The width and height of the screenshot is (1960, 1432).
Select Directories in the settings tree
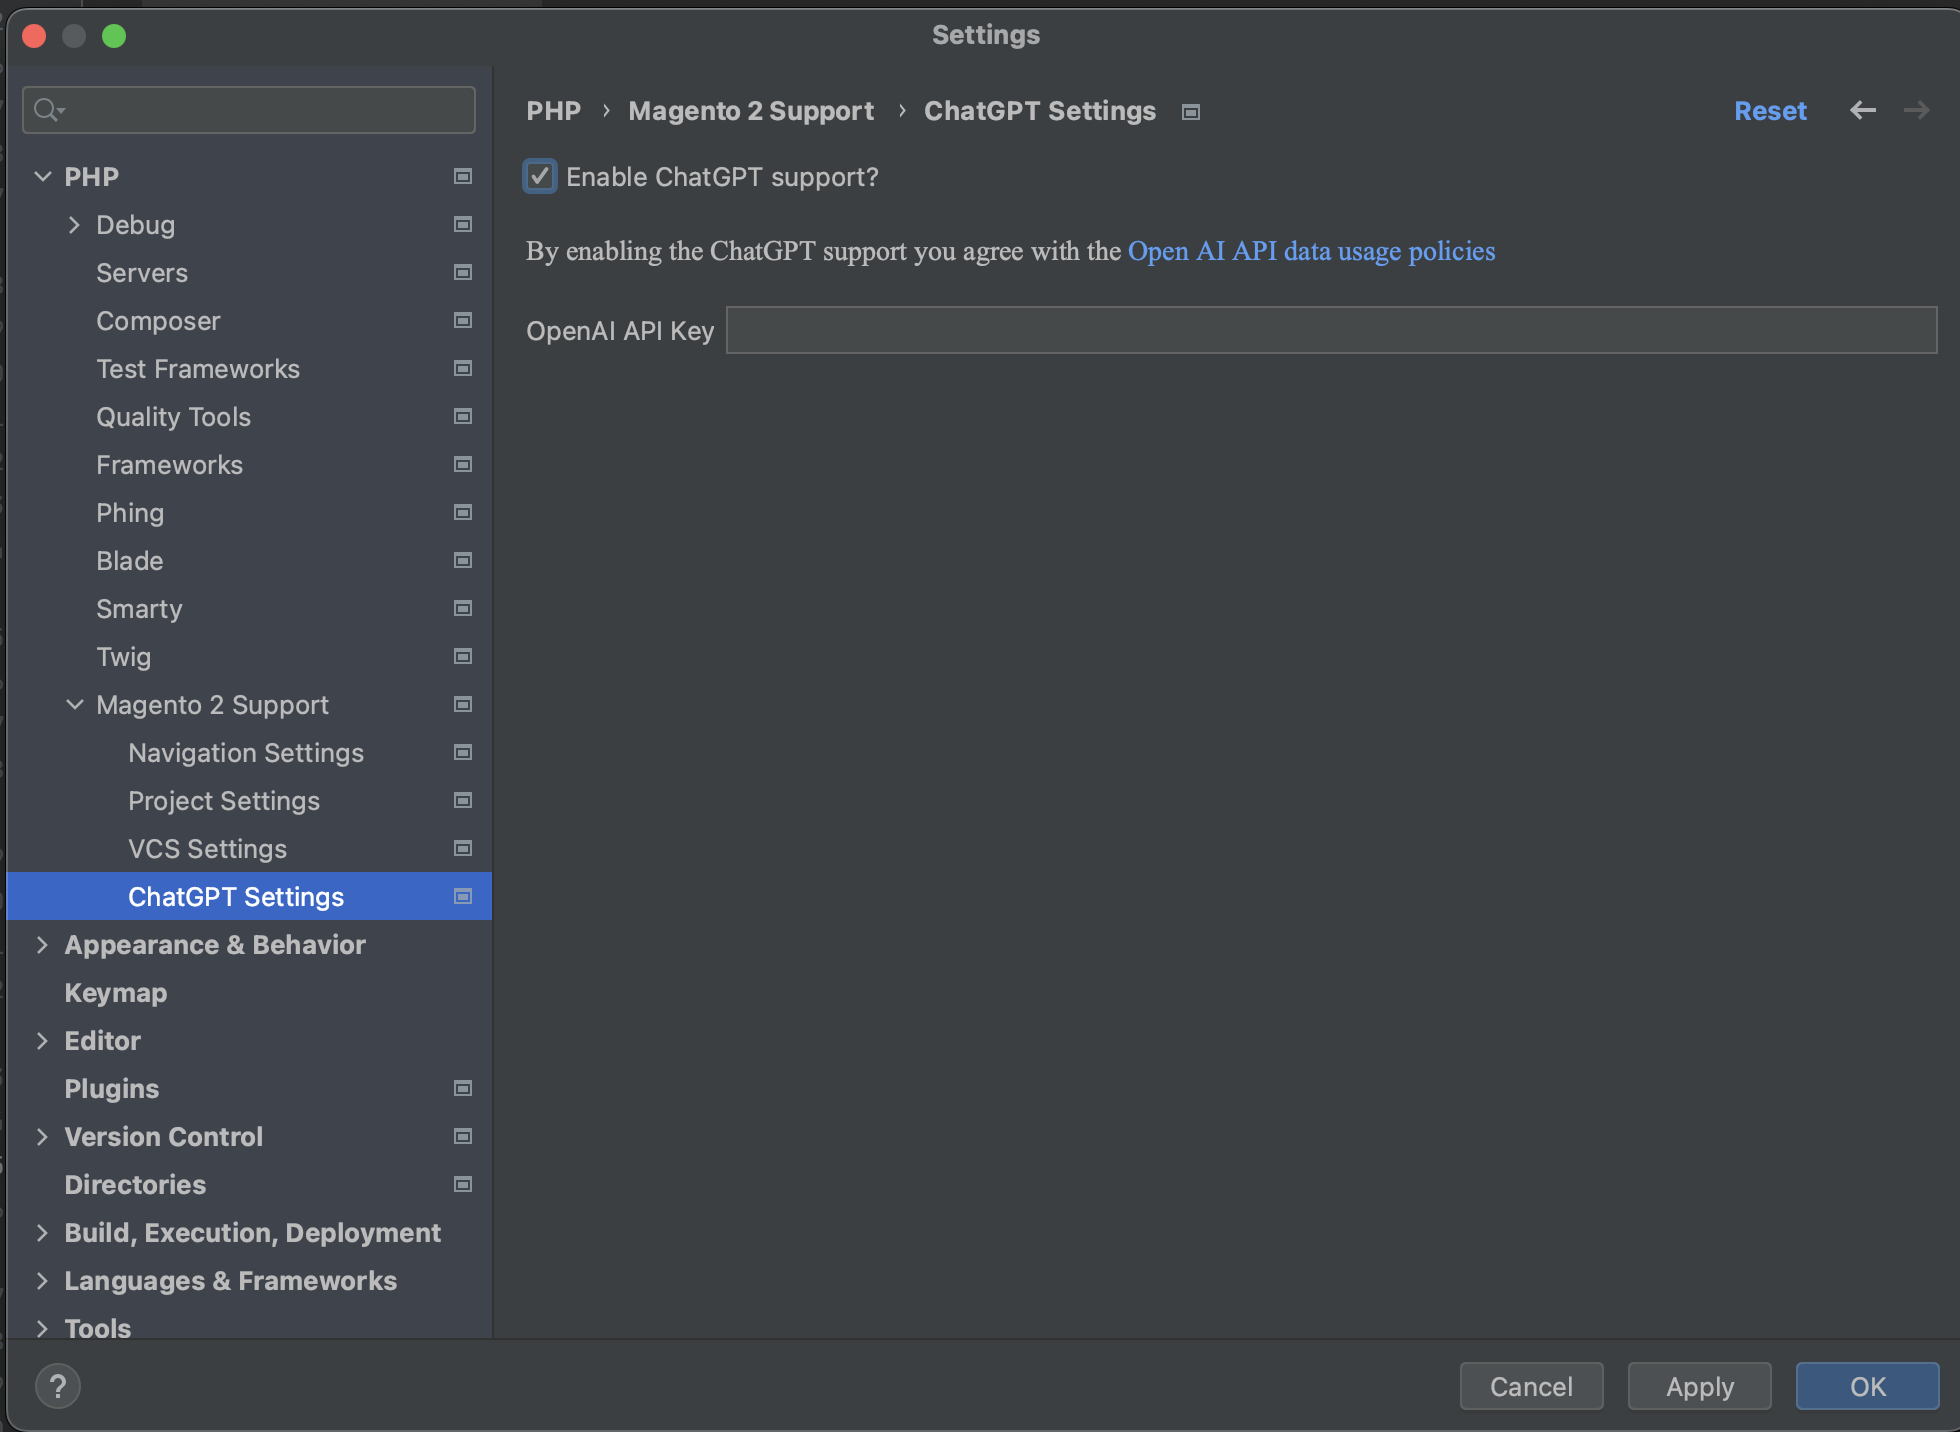tap(135, 1185)
